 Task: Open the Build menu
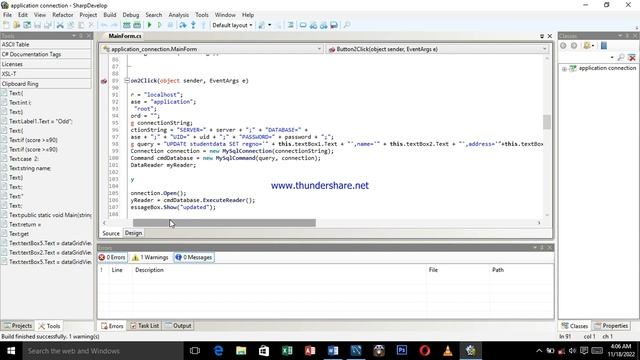pyautogui.click(x=109, y=15)
